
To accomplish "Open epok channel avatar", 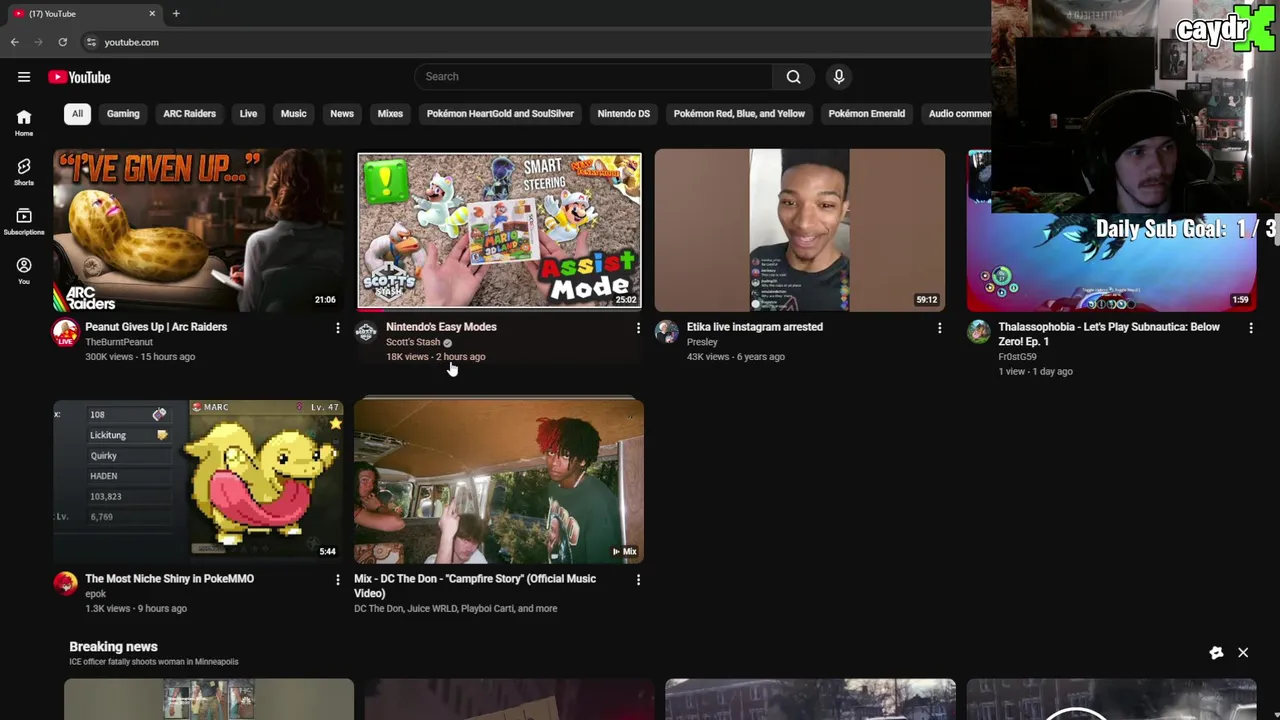I will (x=66, y=584).
